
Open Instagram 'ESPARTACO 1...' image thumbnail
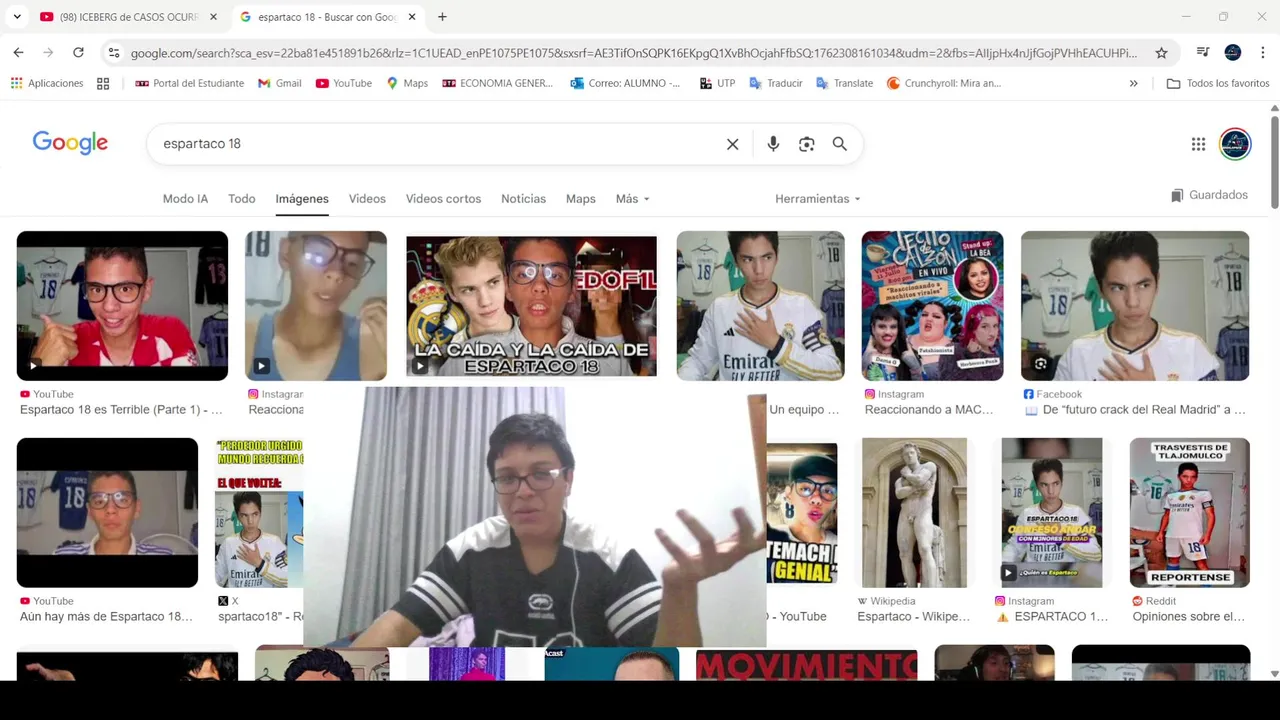point(1052,512)
